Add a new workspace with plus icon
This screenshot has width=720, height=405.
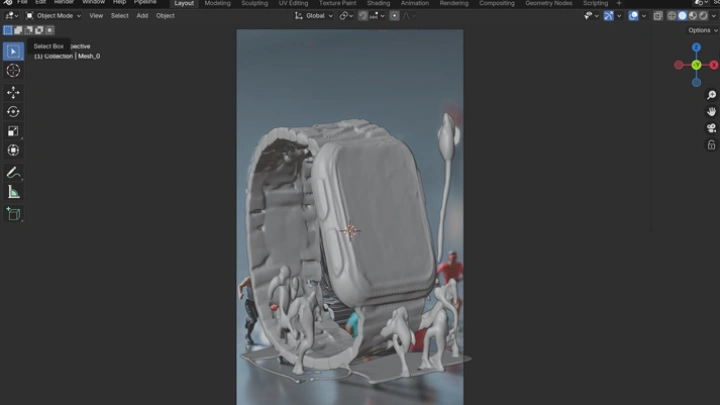(x=619, y=3)
